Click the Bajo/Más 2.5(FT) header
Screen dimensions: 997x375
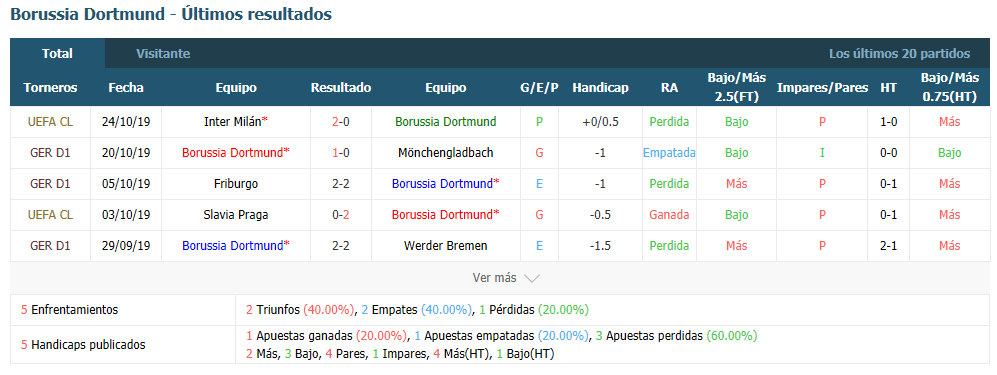click(x=736, y=88)
